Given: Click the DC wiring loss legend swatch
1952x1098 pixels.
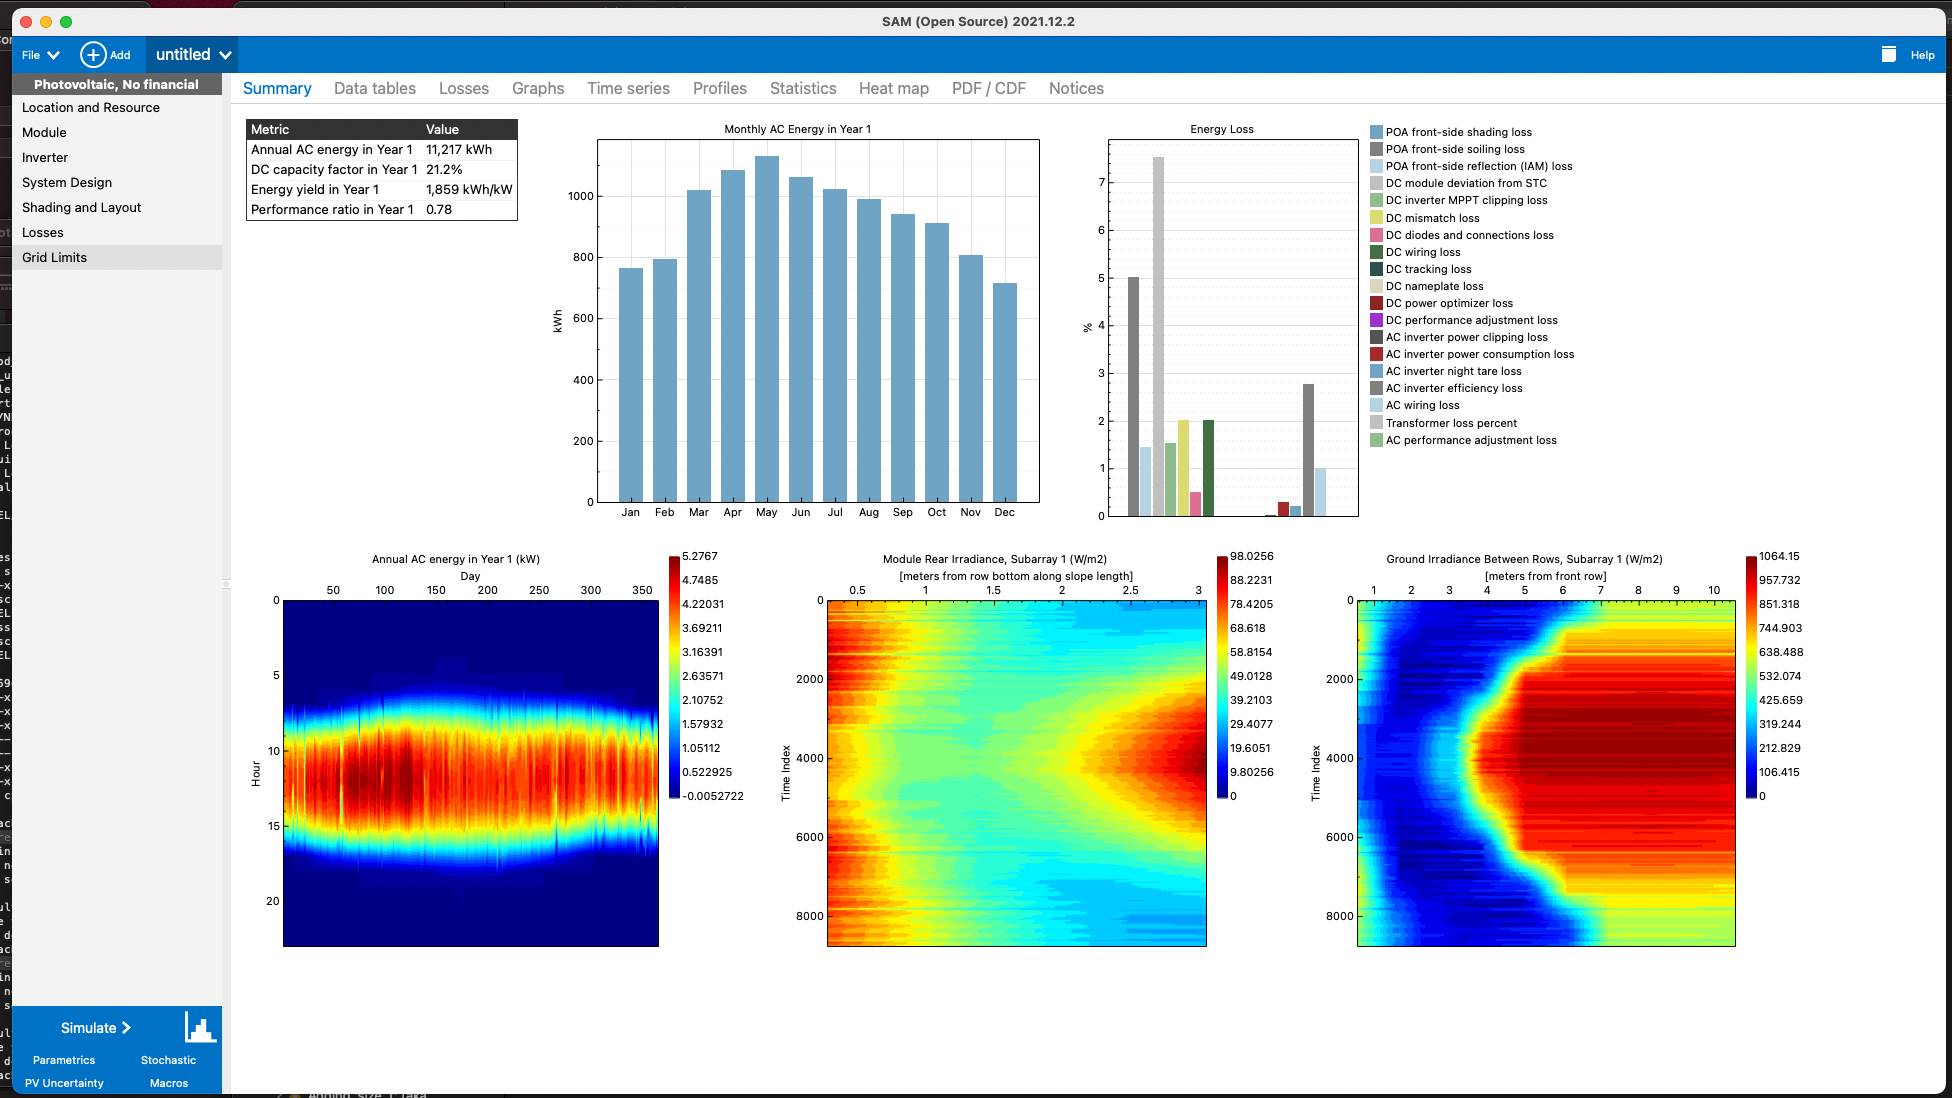Looking at the screenshot, I should point(1378,252).
